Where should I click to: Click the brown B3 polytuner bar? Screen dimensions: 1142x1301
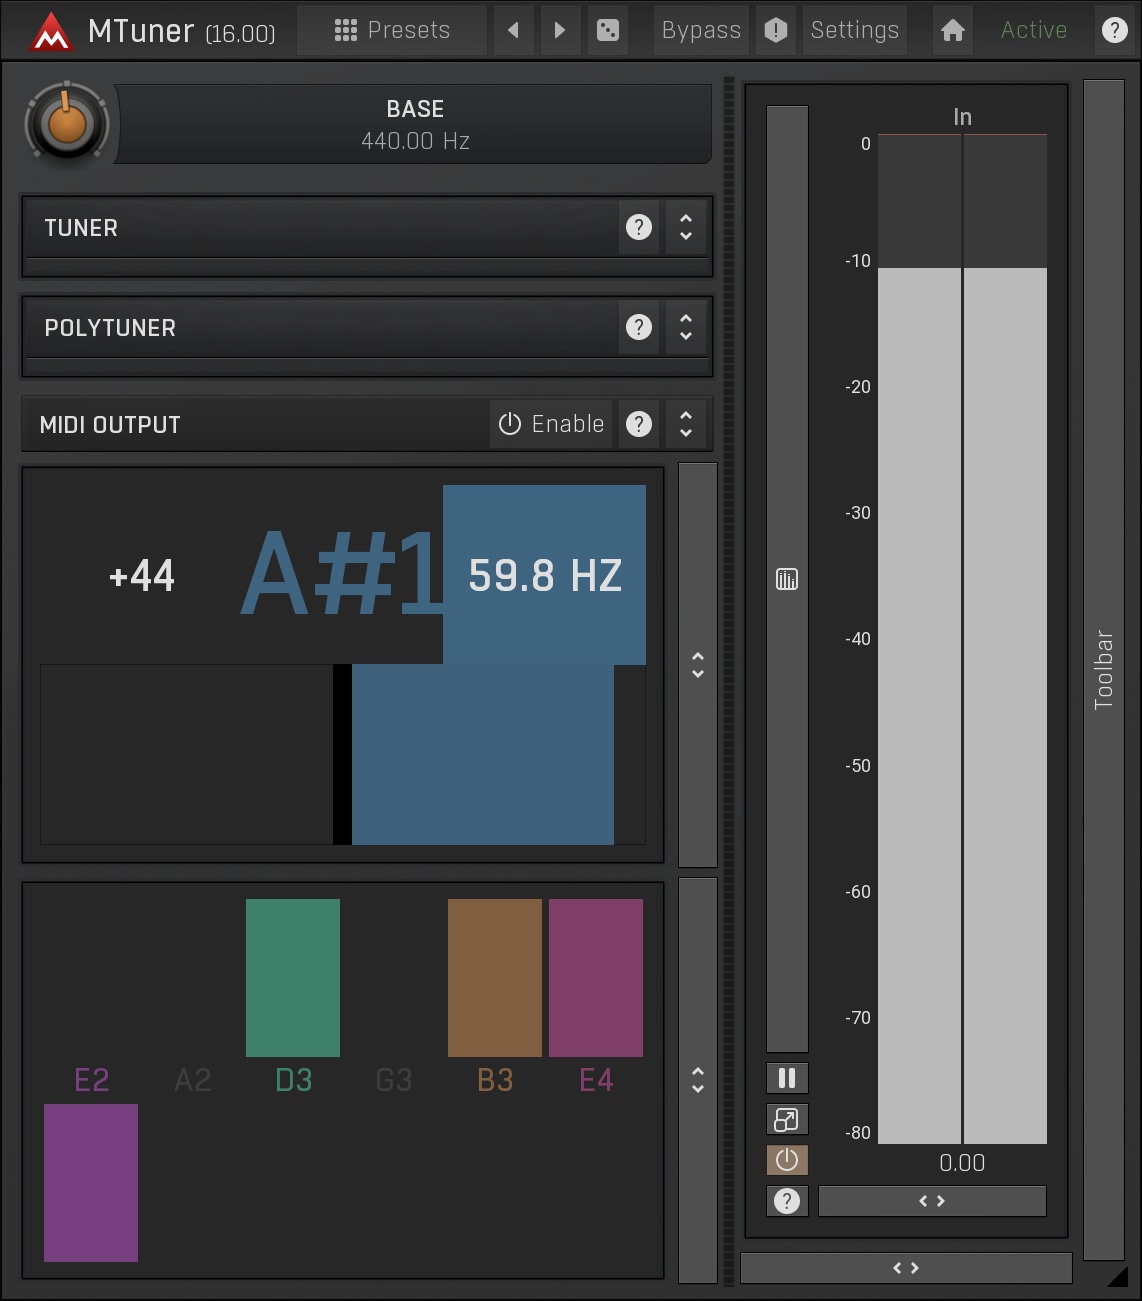tap(495, 978)
